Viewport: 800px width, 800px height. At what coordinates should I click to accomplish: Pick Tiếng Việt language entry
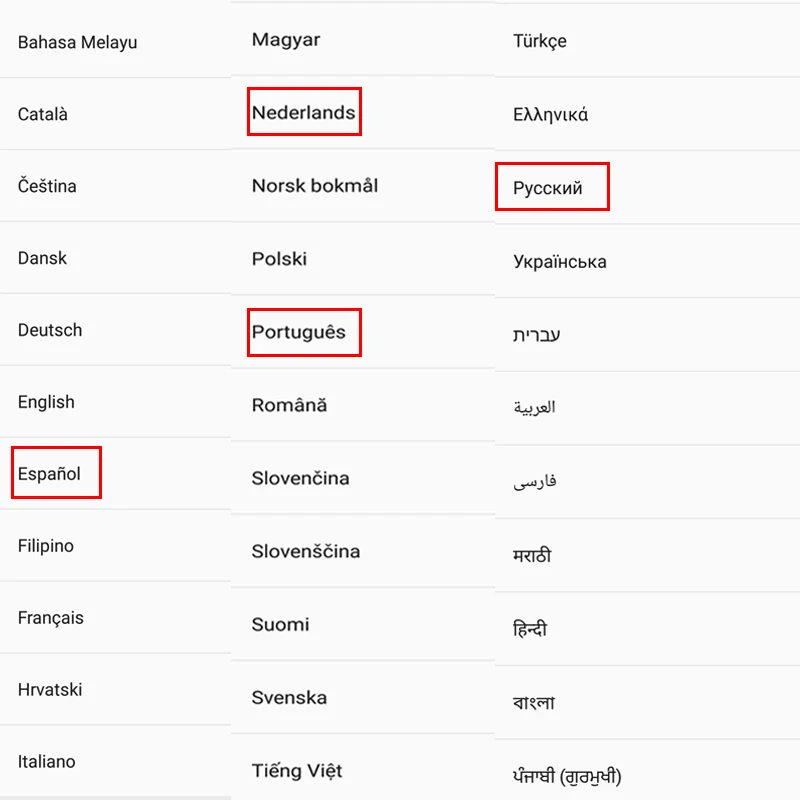[297, 771]
